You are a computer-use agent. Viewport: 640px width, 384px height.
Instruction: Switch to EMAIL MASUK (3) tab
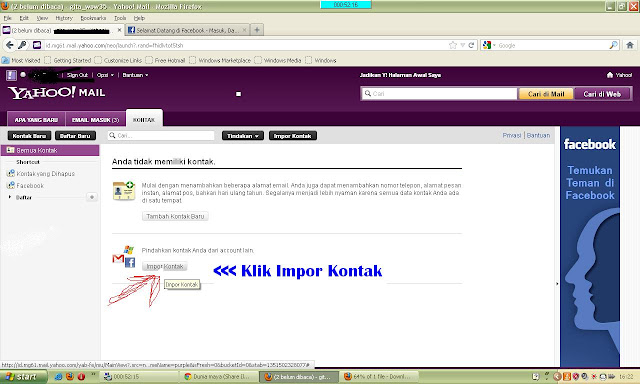click(95, 120)
